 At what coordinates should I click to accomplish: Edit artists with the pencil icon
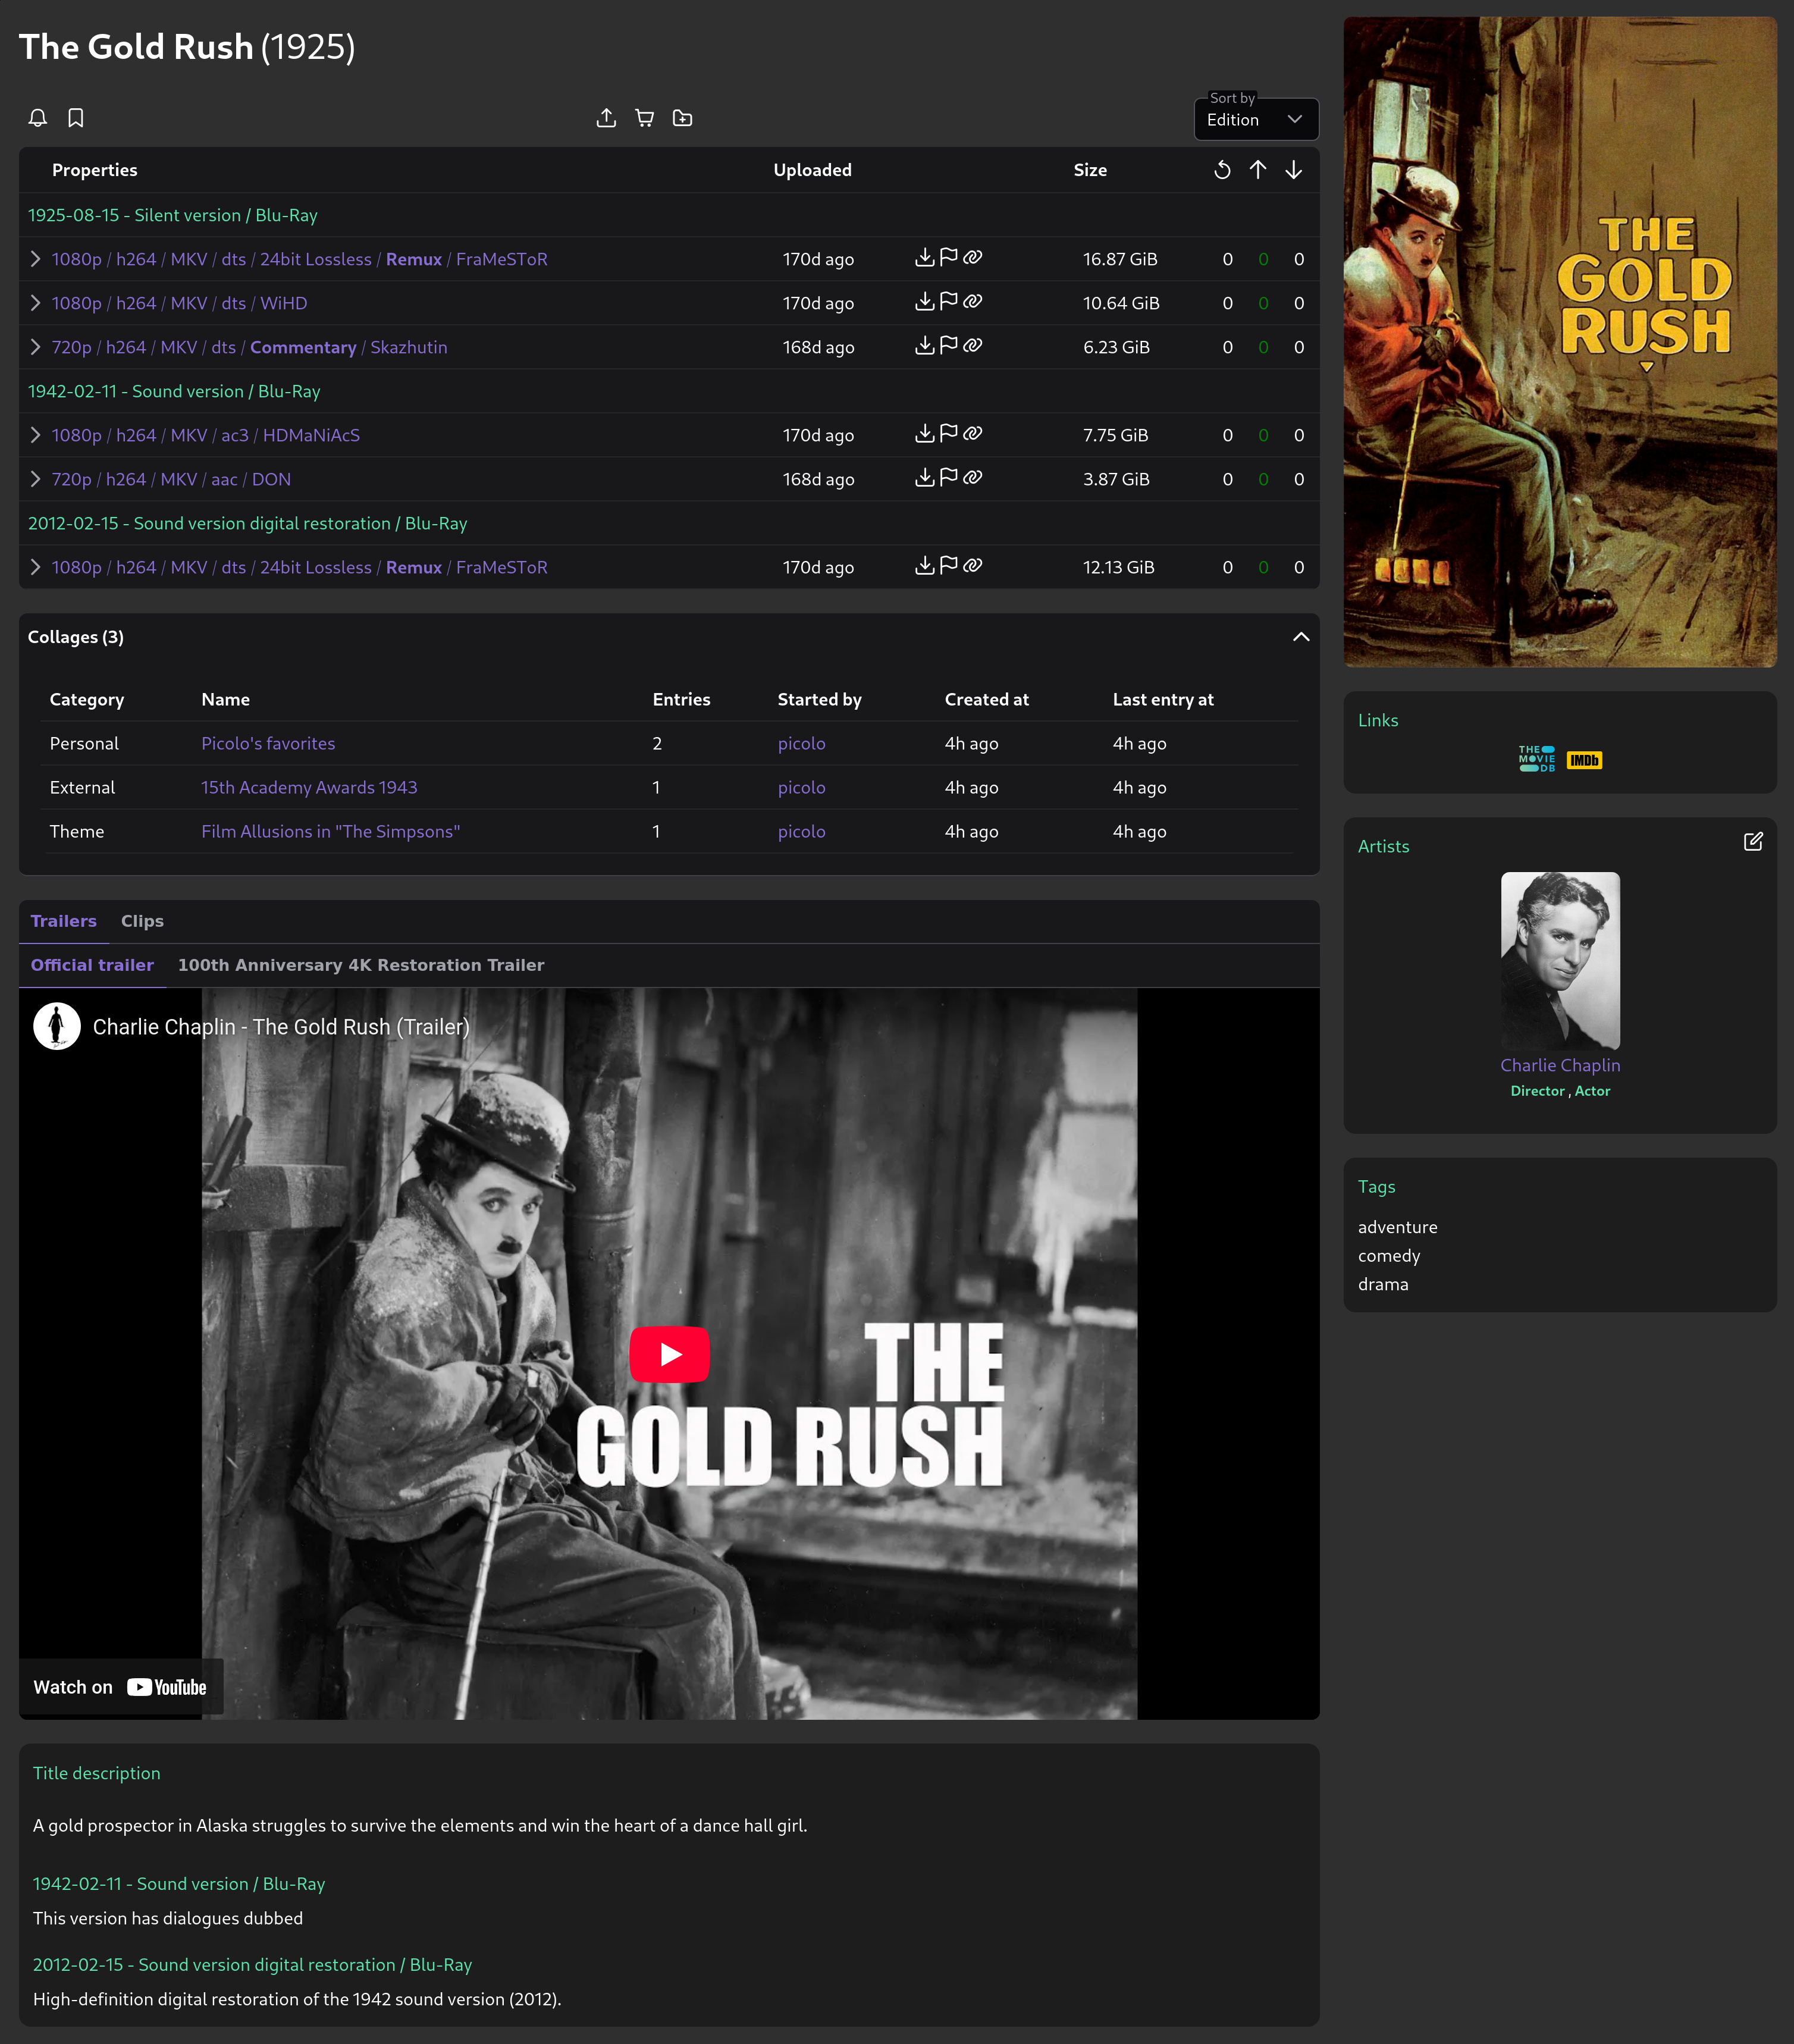pos(1753,842)
